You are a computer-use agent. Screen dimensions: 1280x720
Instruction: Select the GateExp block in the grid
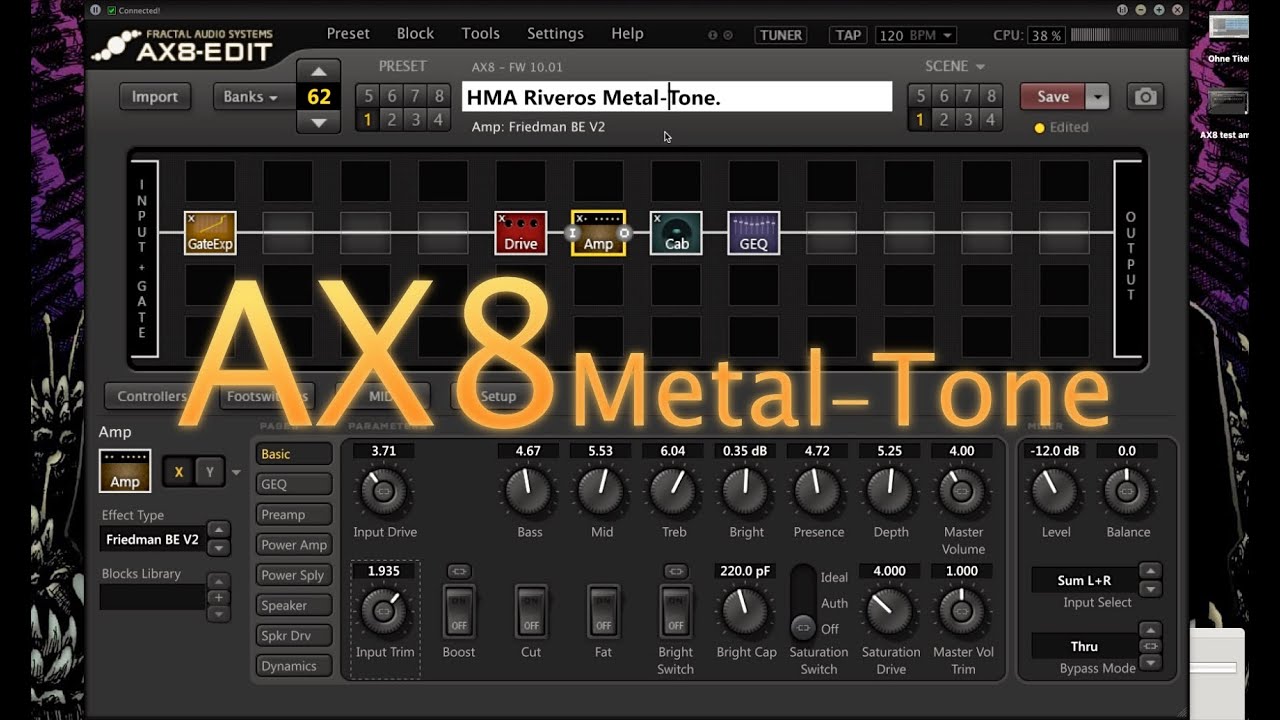(210, 232)
